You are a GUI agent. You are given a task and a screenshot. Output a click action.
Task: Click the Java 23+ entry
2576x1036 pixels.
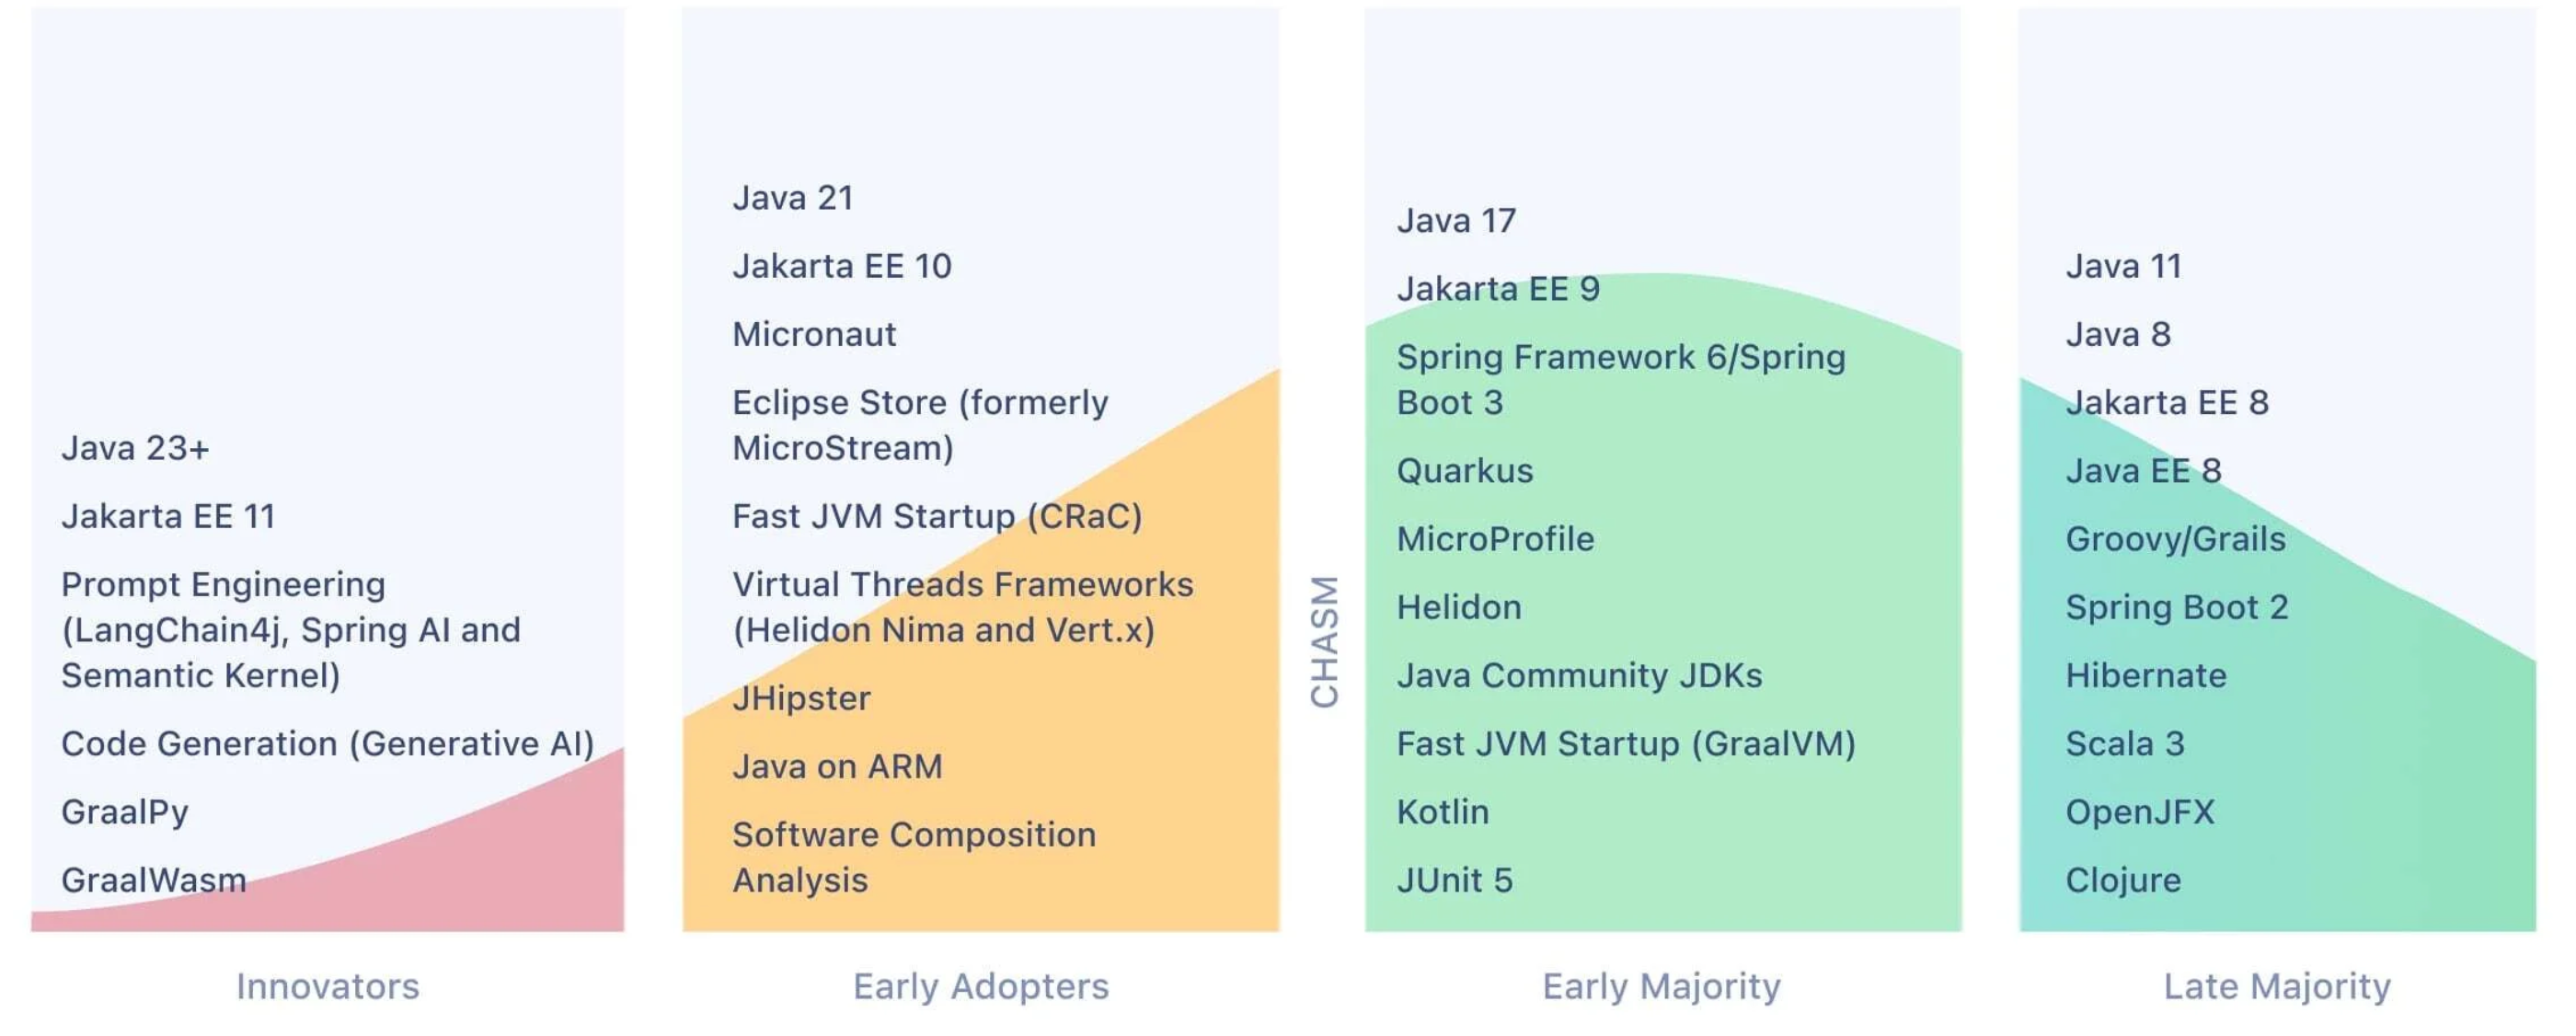135,448
